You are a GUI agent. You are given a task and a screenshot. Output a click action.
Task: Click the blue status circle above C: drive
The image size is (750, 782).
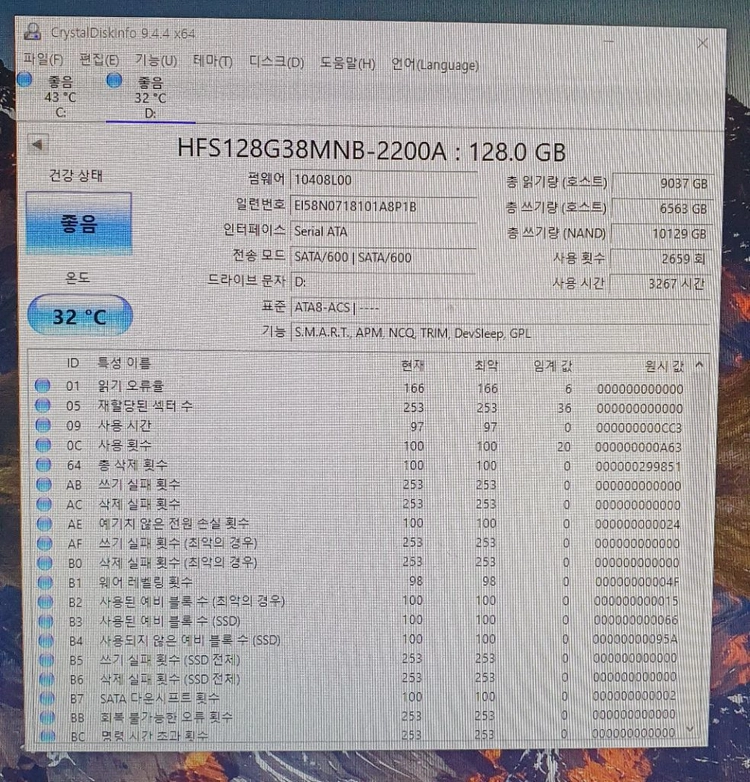point(24,79)
